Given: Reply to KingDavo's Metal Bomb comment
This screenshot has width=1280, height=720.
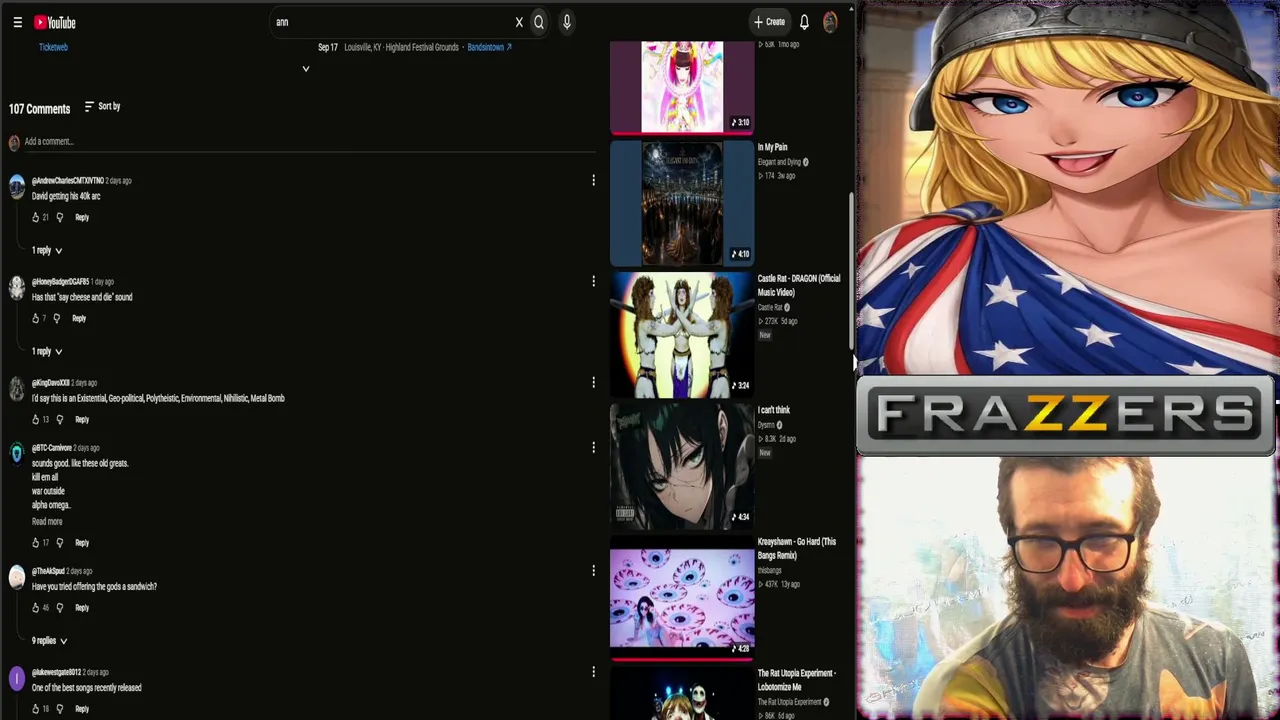Looking at the screenshot, I should pyautogui.click(x=82, y=419).
